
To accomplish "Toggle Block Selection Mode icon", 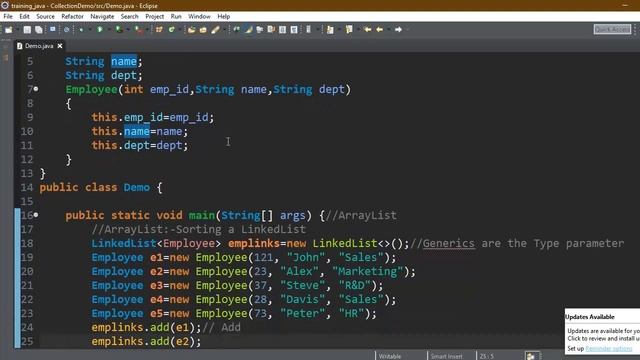I will pyautogui.click(x=282, y=29).
